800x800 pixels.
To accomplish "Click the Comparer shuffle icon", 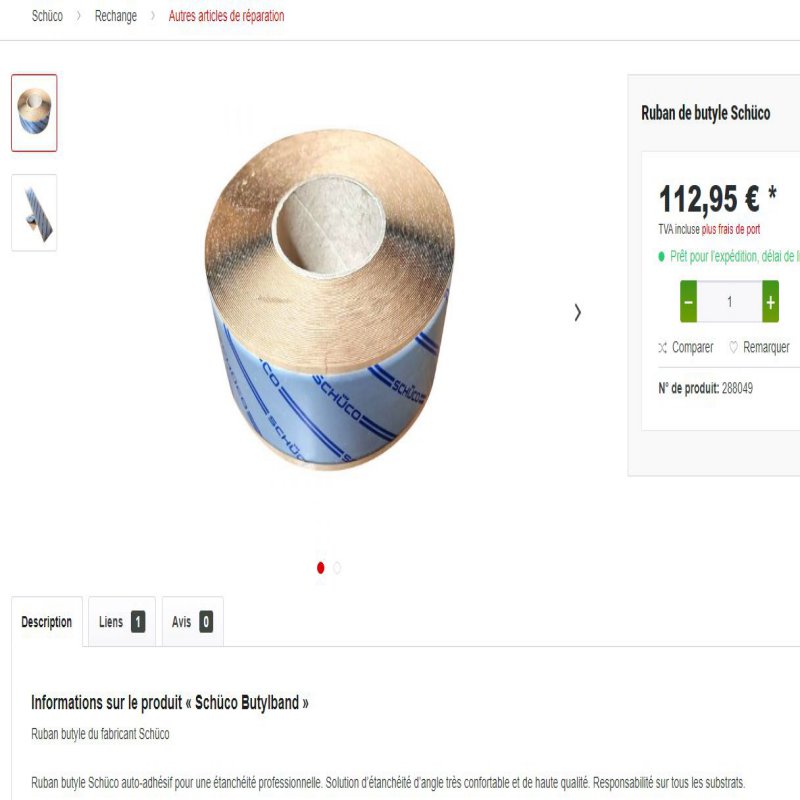I will [662, 348].
